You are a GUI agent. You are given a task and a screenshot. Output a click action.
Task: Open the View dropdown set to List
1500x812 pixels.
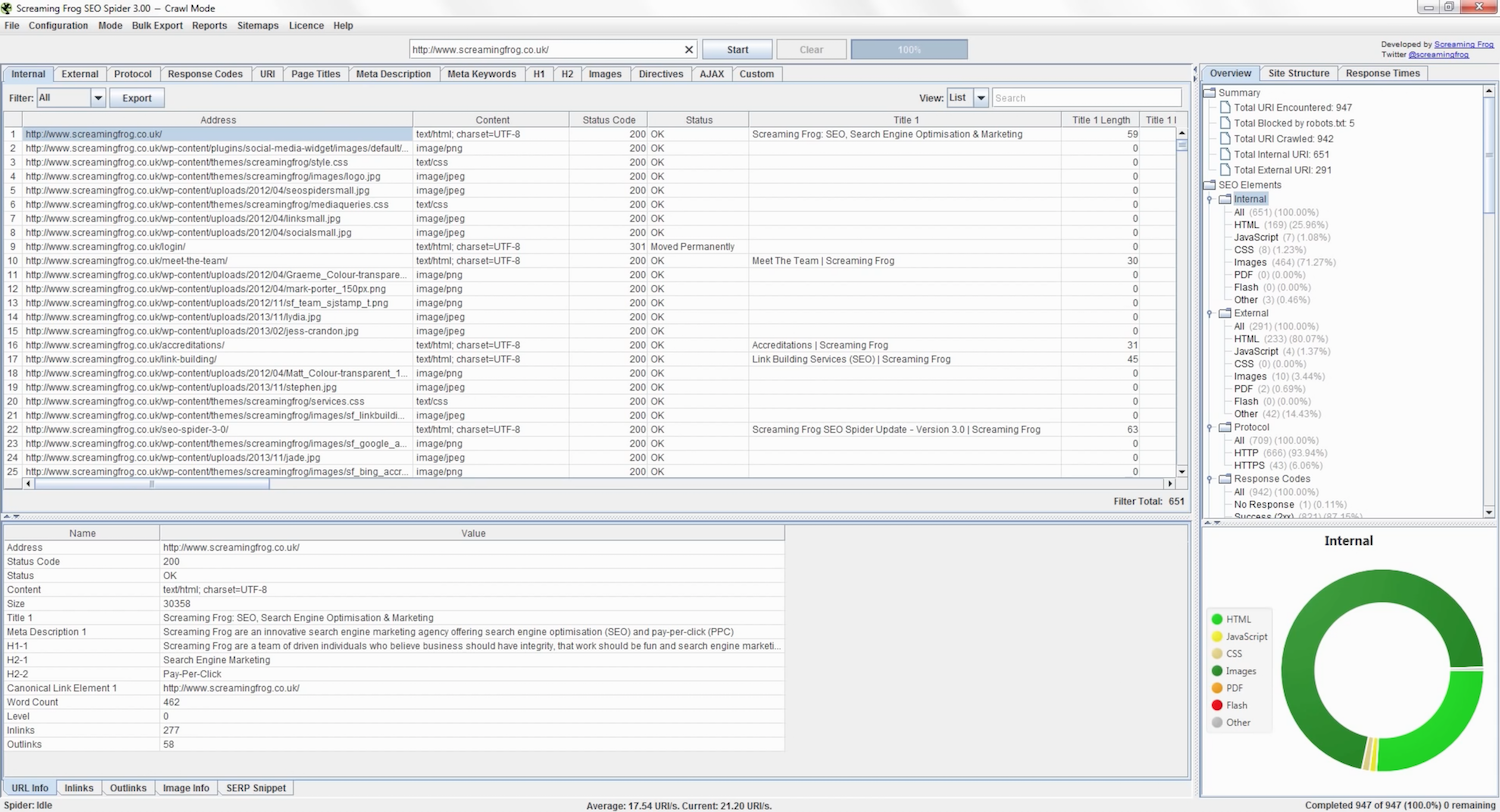coord(968,98)
